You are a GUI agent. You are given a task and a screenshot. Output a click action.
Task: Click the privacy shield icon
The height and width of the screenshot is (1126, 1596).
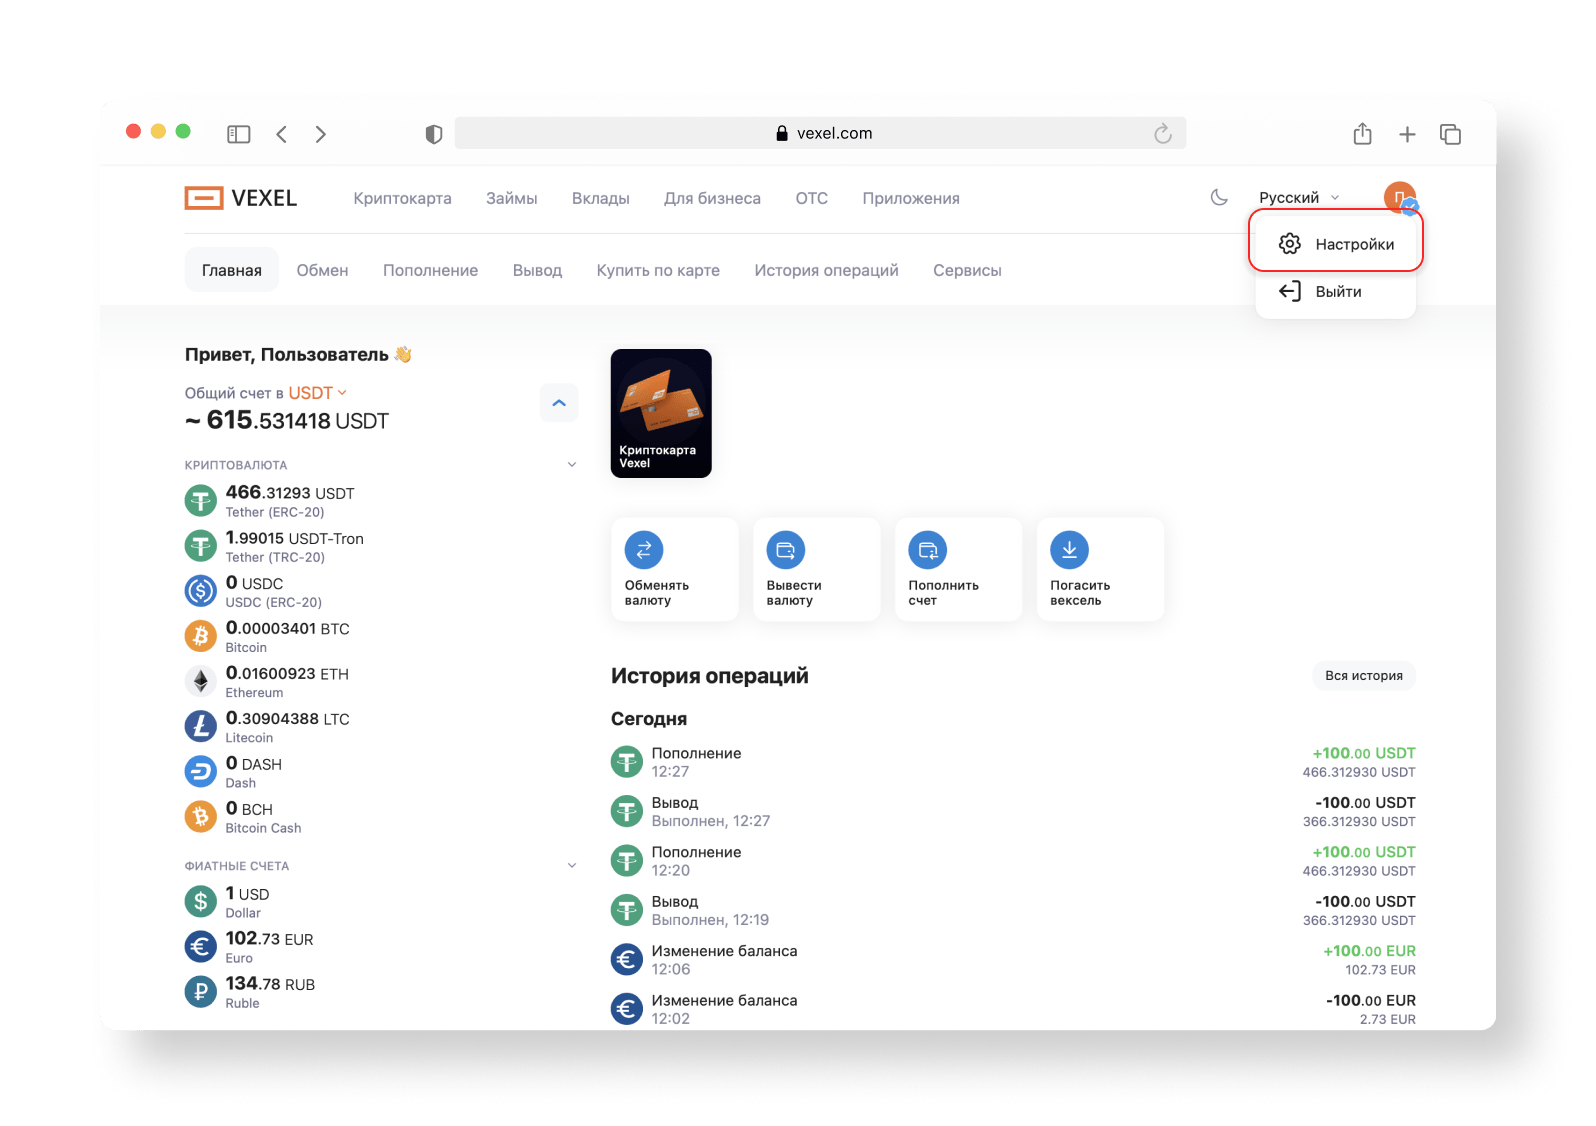click(x=434, y=134)
